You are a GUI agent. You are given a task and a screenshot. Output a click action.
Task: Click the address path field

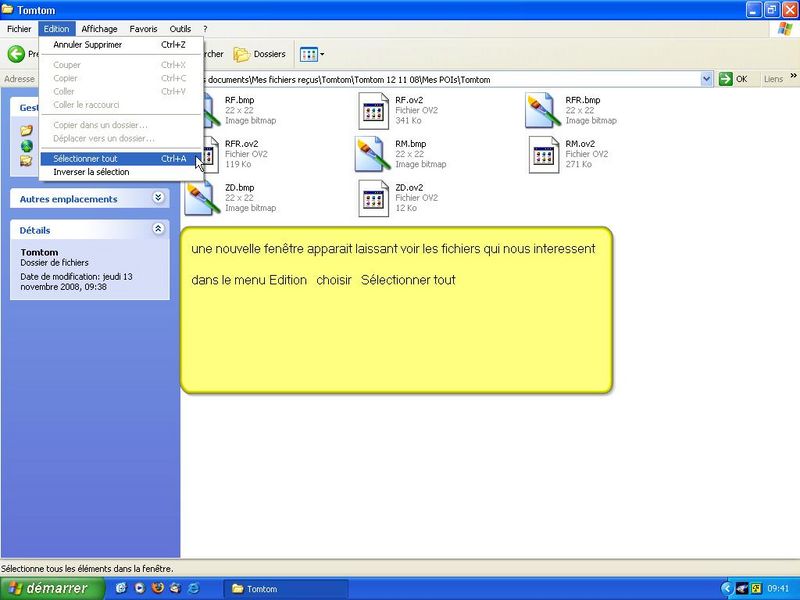pos(452,80)
